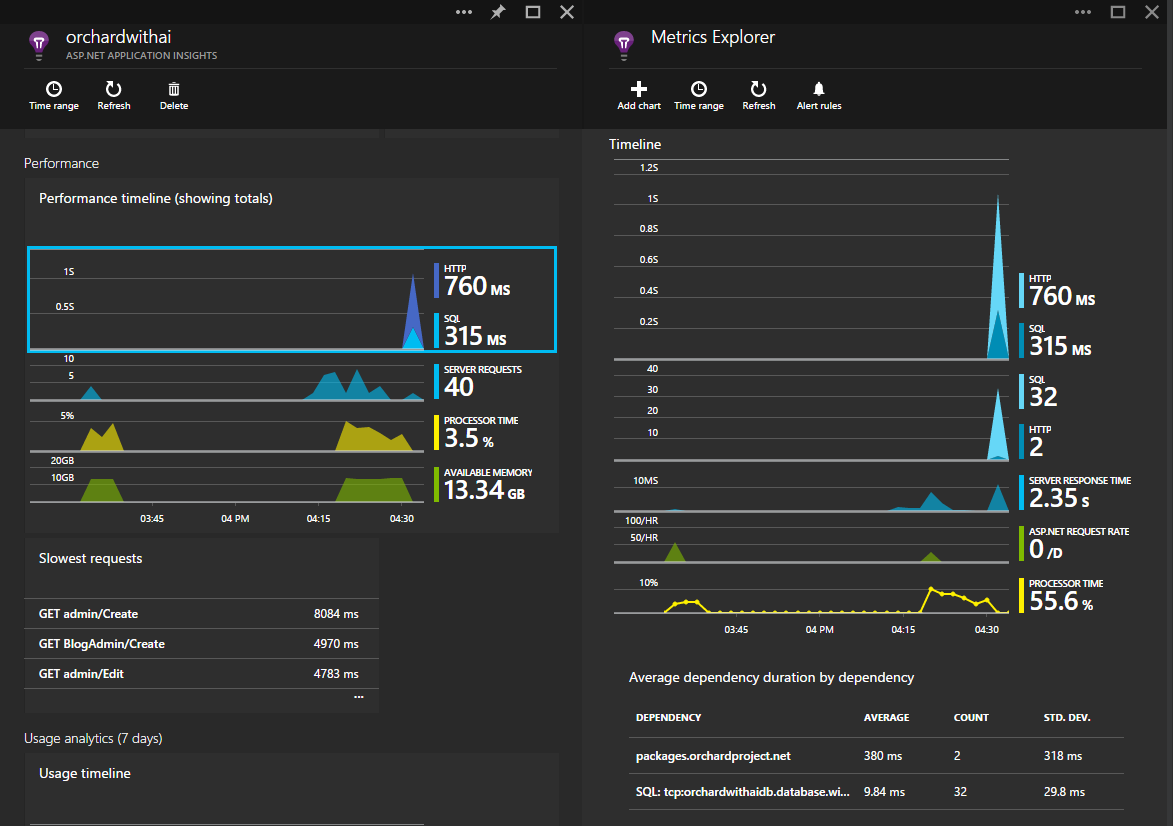The image size is (1173, 826).
Task: Click the Metrics Explorer lightbulb icon
Action: tap(624, 44)
